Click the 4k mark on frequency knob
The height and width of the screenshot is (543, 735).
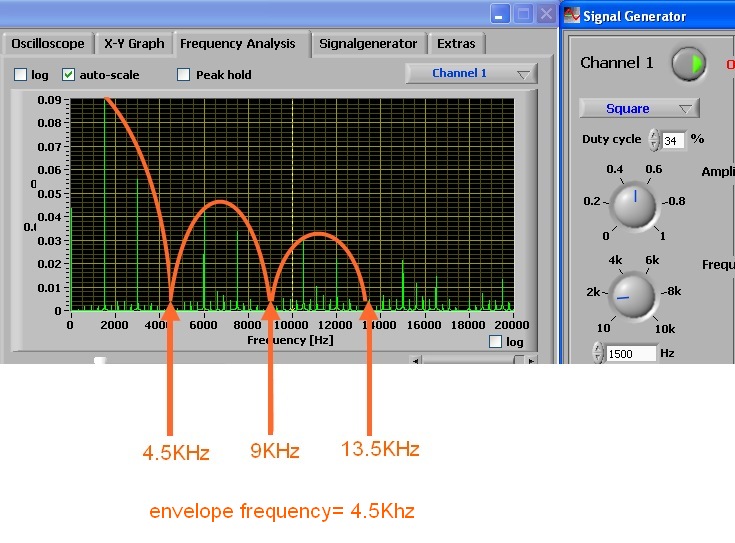[615, 260]
